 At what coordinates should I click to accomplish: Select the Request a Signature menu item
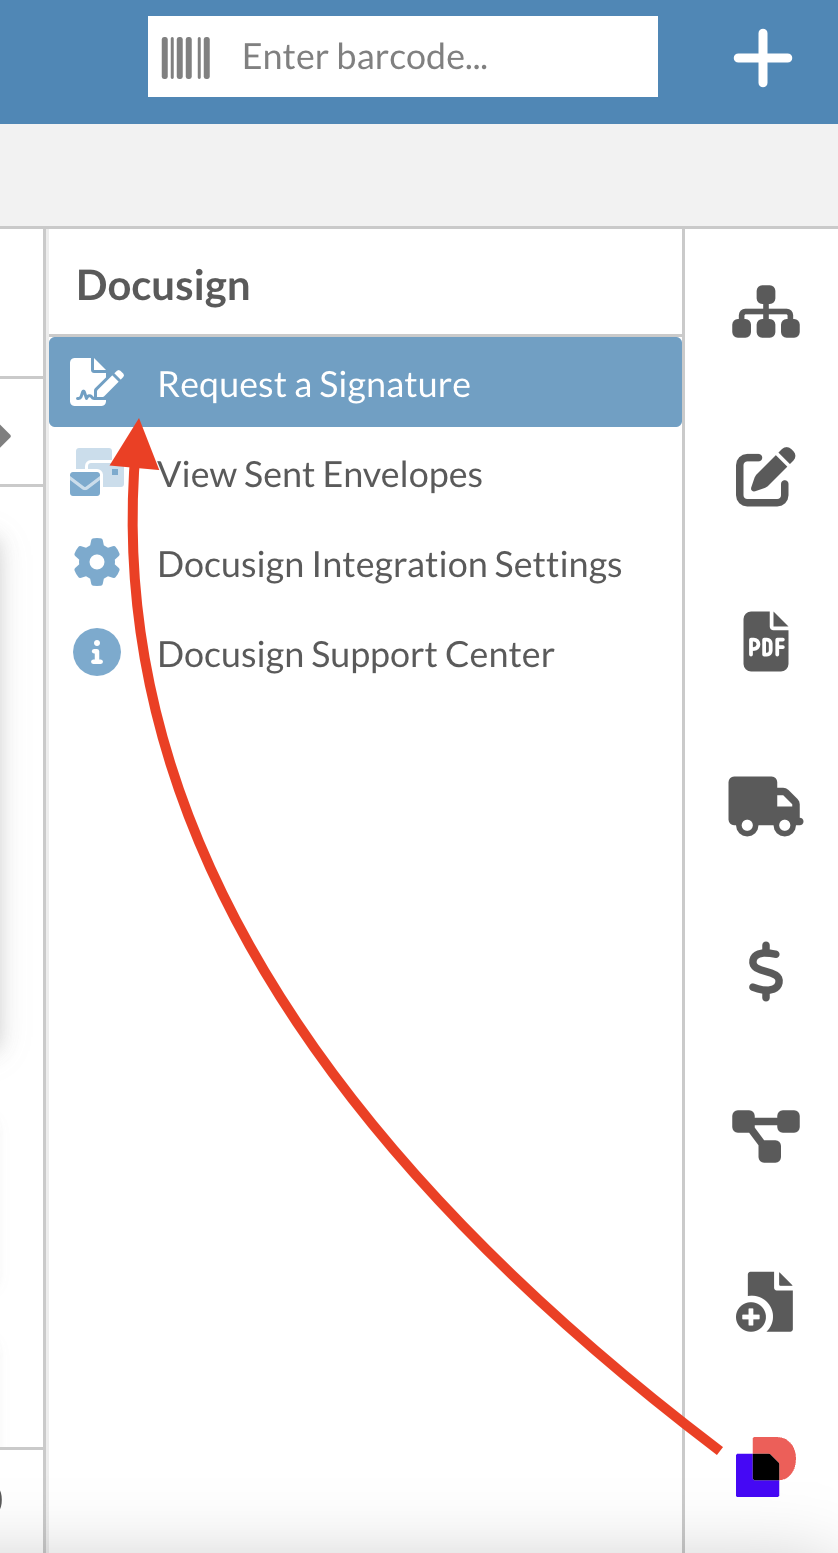314,384
